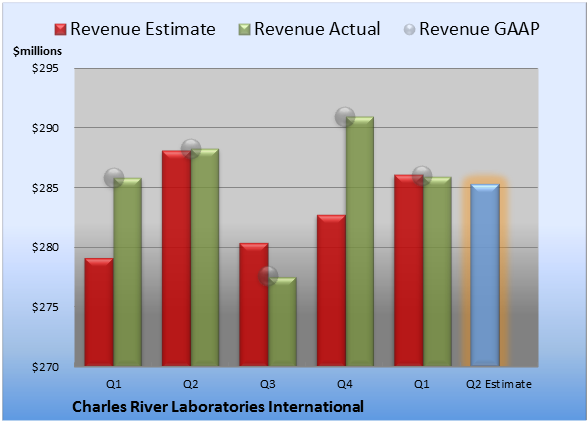
Task: Click the $290 y-axis label
Action: pos(45,128)
